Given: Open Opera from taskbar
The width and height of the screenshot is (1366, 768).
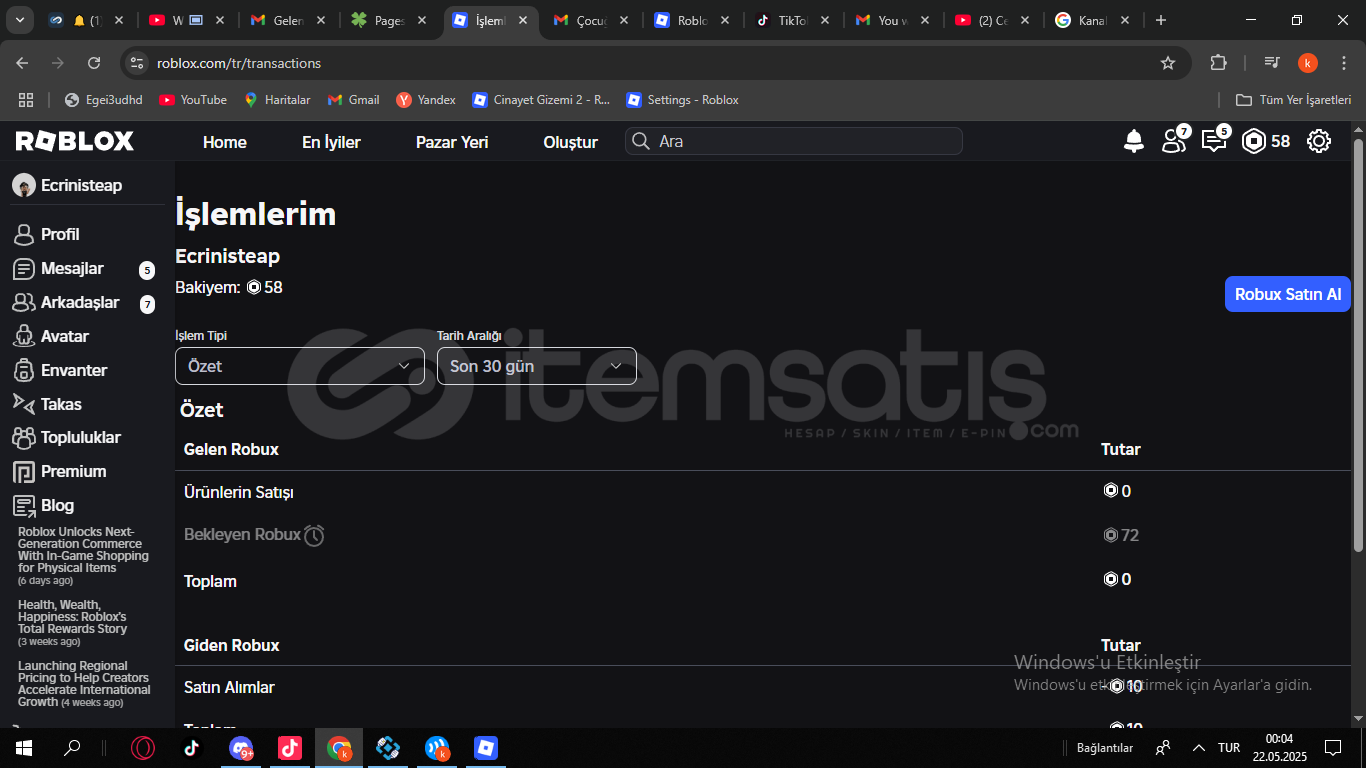Looking at the screenshot, I should [x=144, y=748].
